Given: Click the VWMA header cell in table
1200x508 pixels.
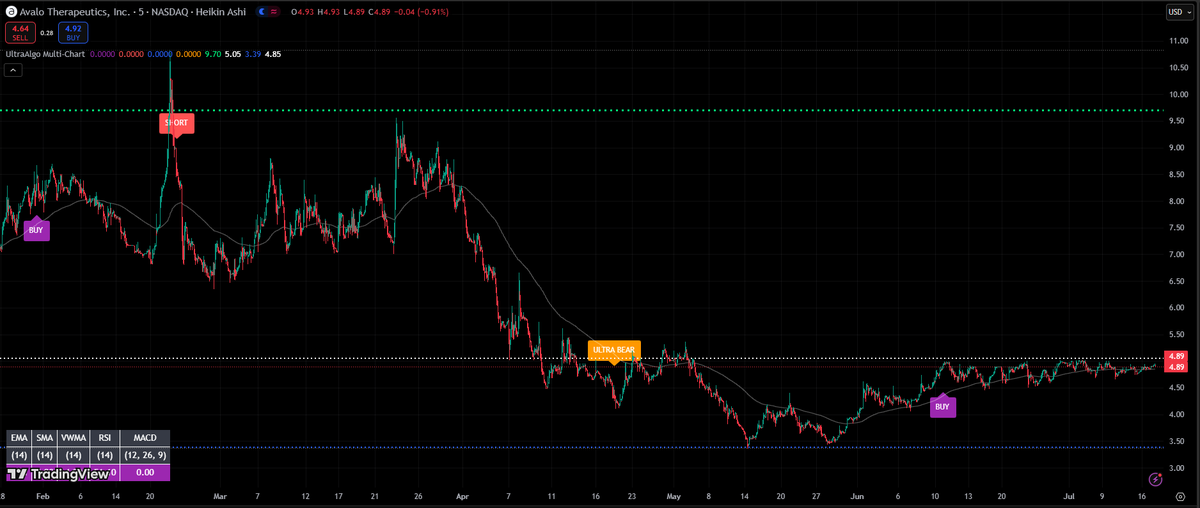Looking at the screenshot, I should pos(72,438).
